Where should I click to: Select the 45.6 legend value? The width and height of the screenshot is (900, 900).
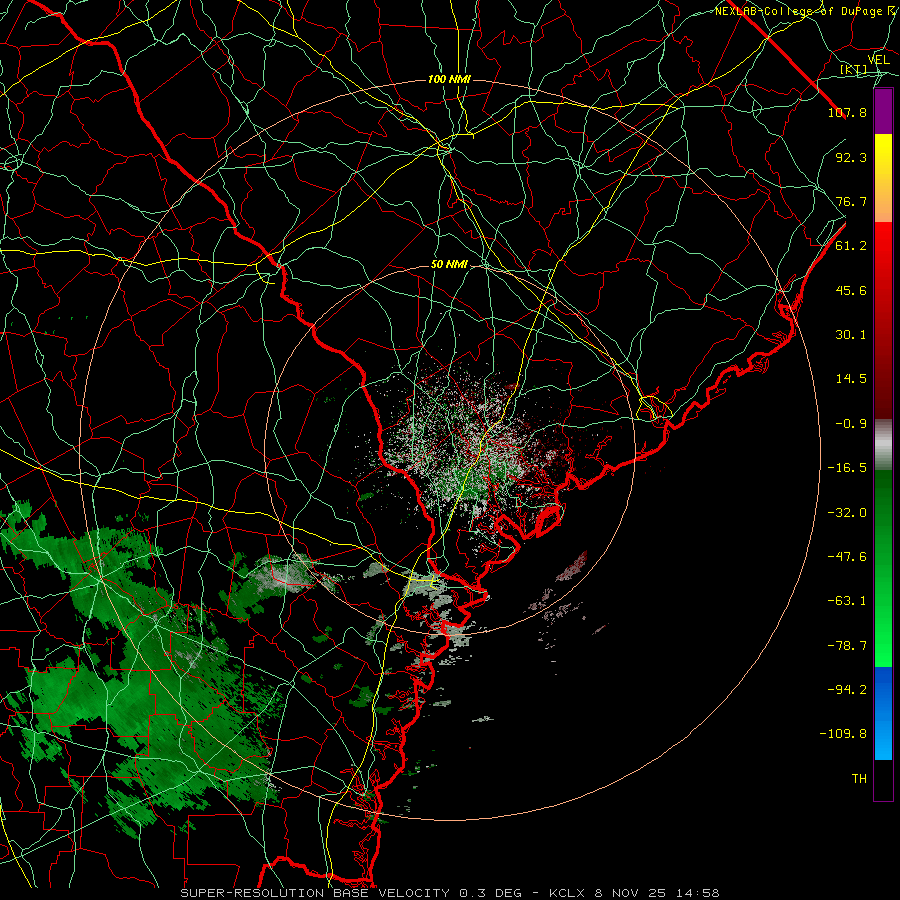851,290
